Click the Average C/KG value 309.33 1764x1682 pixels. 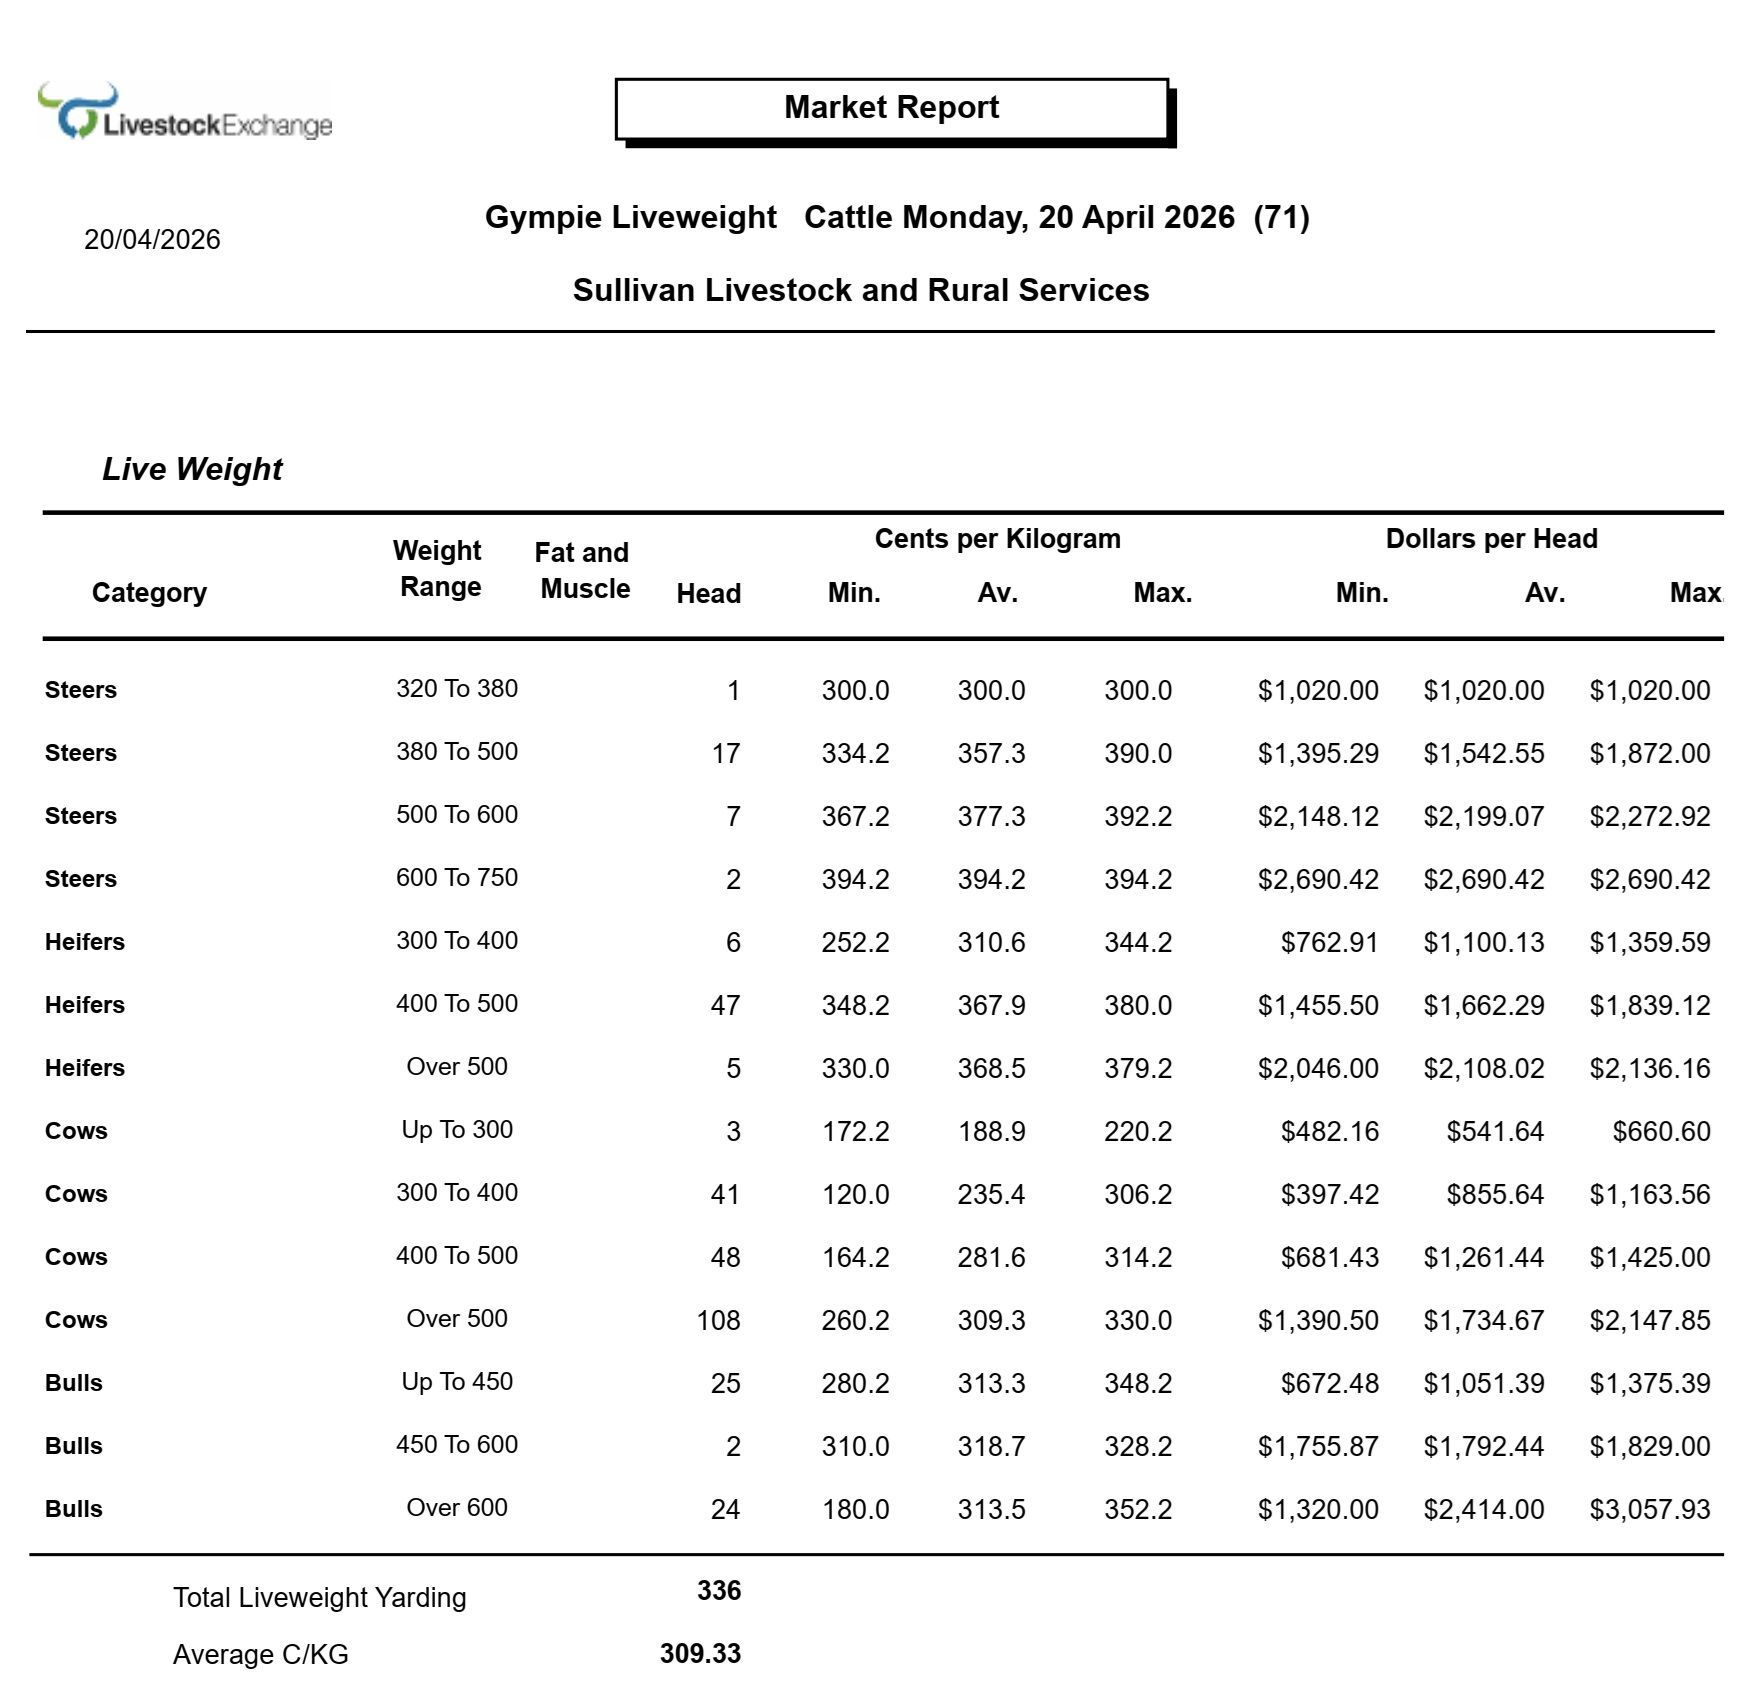[700, 1654]
